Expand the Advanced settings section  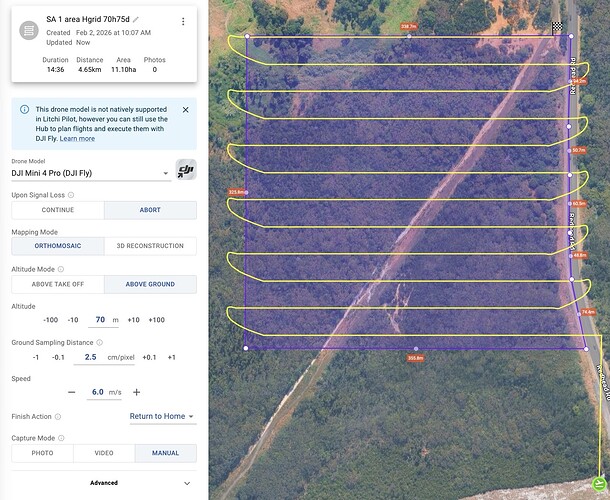pos(104,483)
